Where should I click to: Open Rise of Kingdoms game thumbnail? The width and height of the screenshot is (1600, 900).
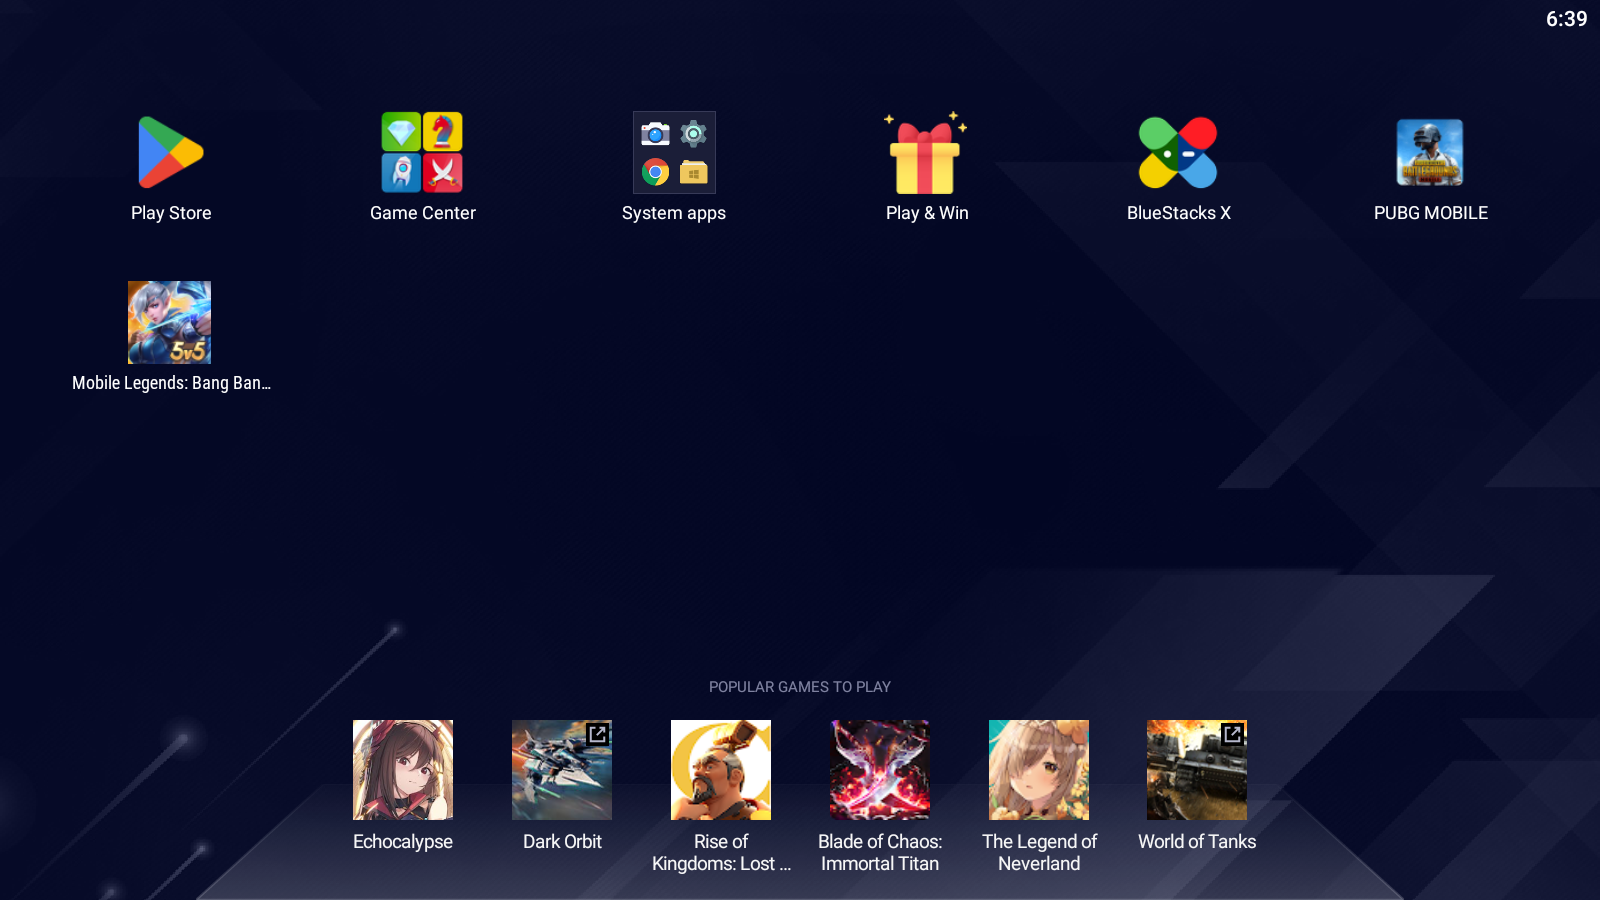click(x=721, y=770)
